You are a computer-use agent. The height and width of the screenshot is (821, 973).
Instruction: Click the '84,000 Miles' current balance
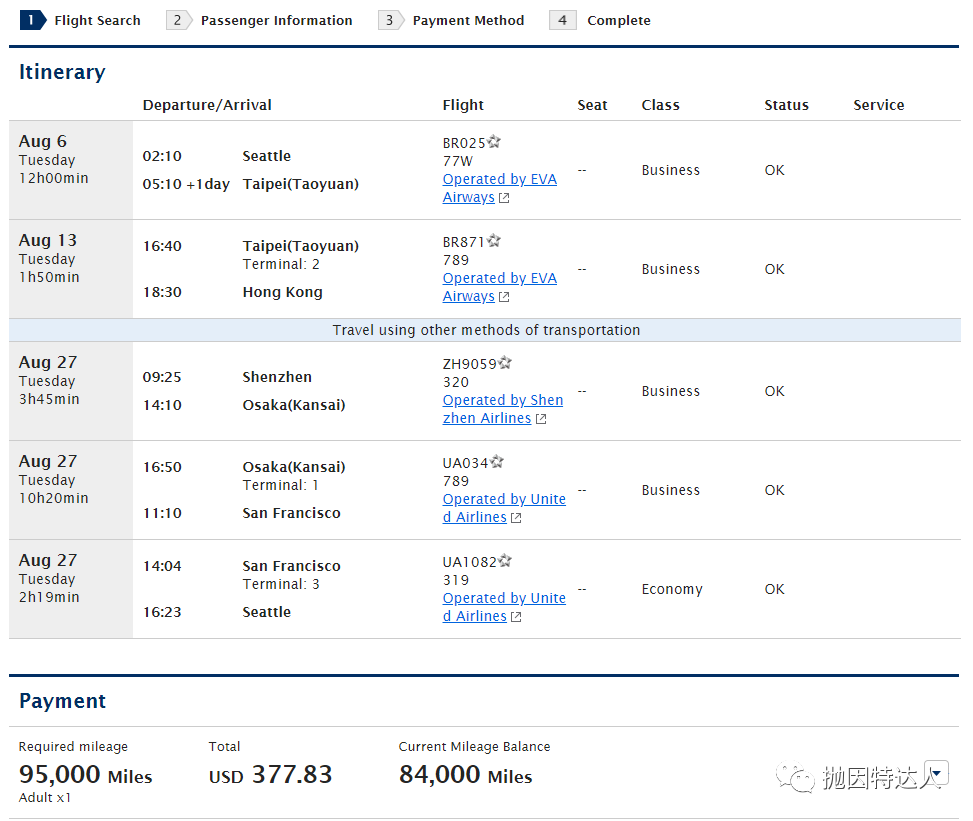[465, 774]
